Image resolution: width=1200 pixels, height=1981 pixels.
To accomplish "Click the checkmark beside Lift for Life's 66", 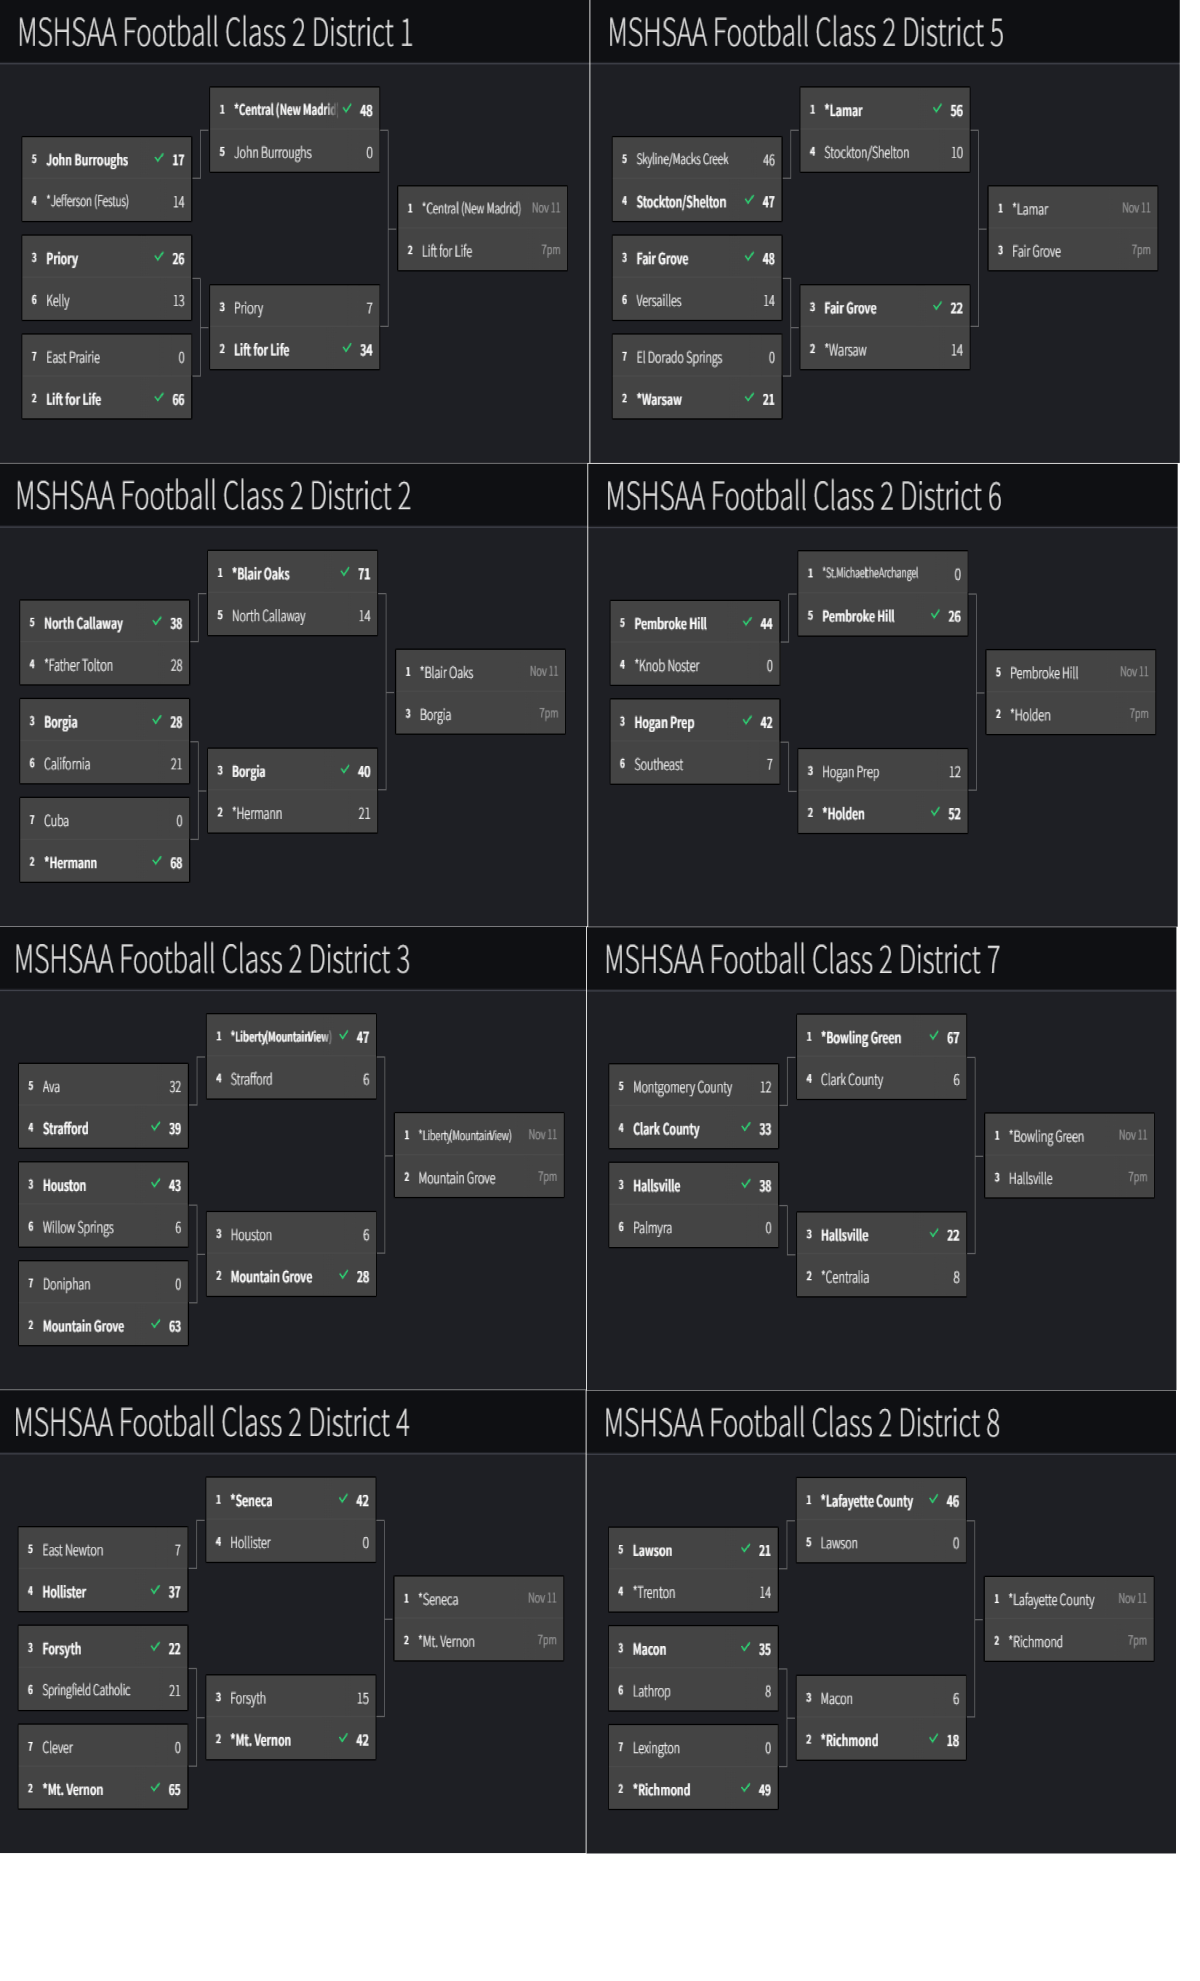I will point(159,398).
